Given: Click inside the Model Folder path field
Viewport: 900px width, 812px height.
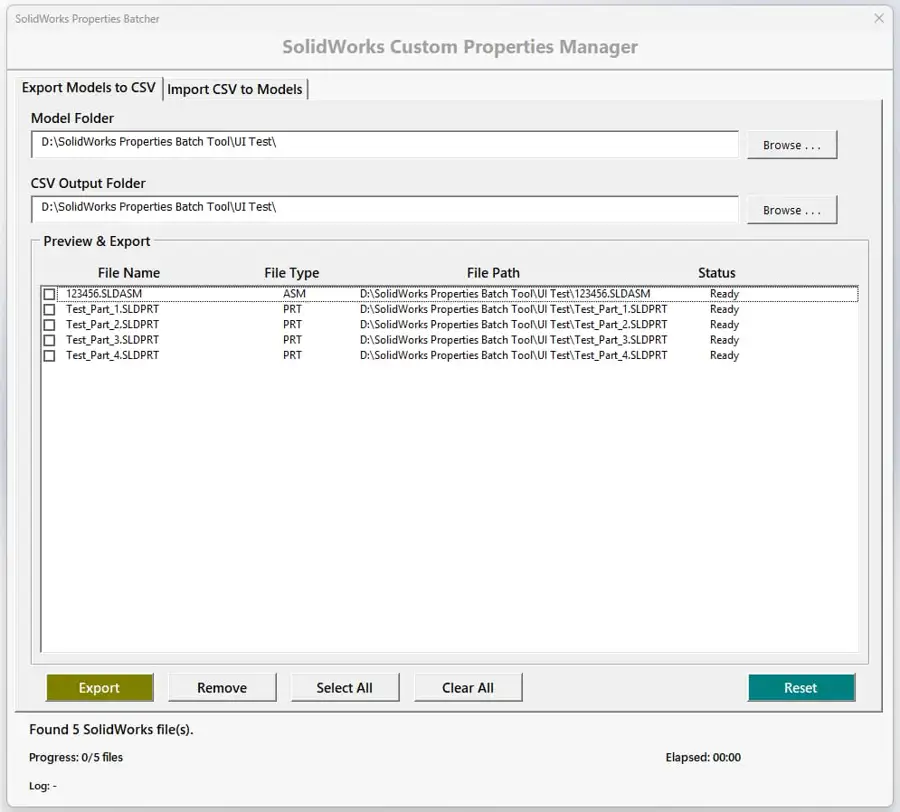Looking at the screenshot, I should [380, 144].
